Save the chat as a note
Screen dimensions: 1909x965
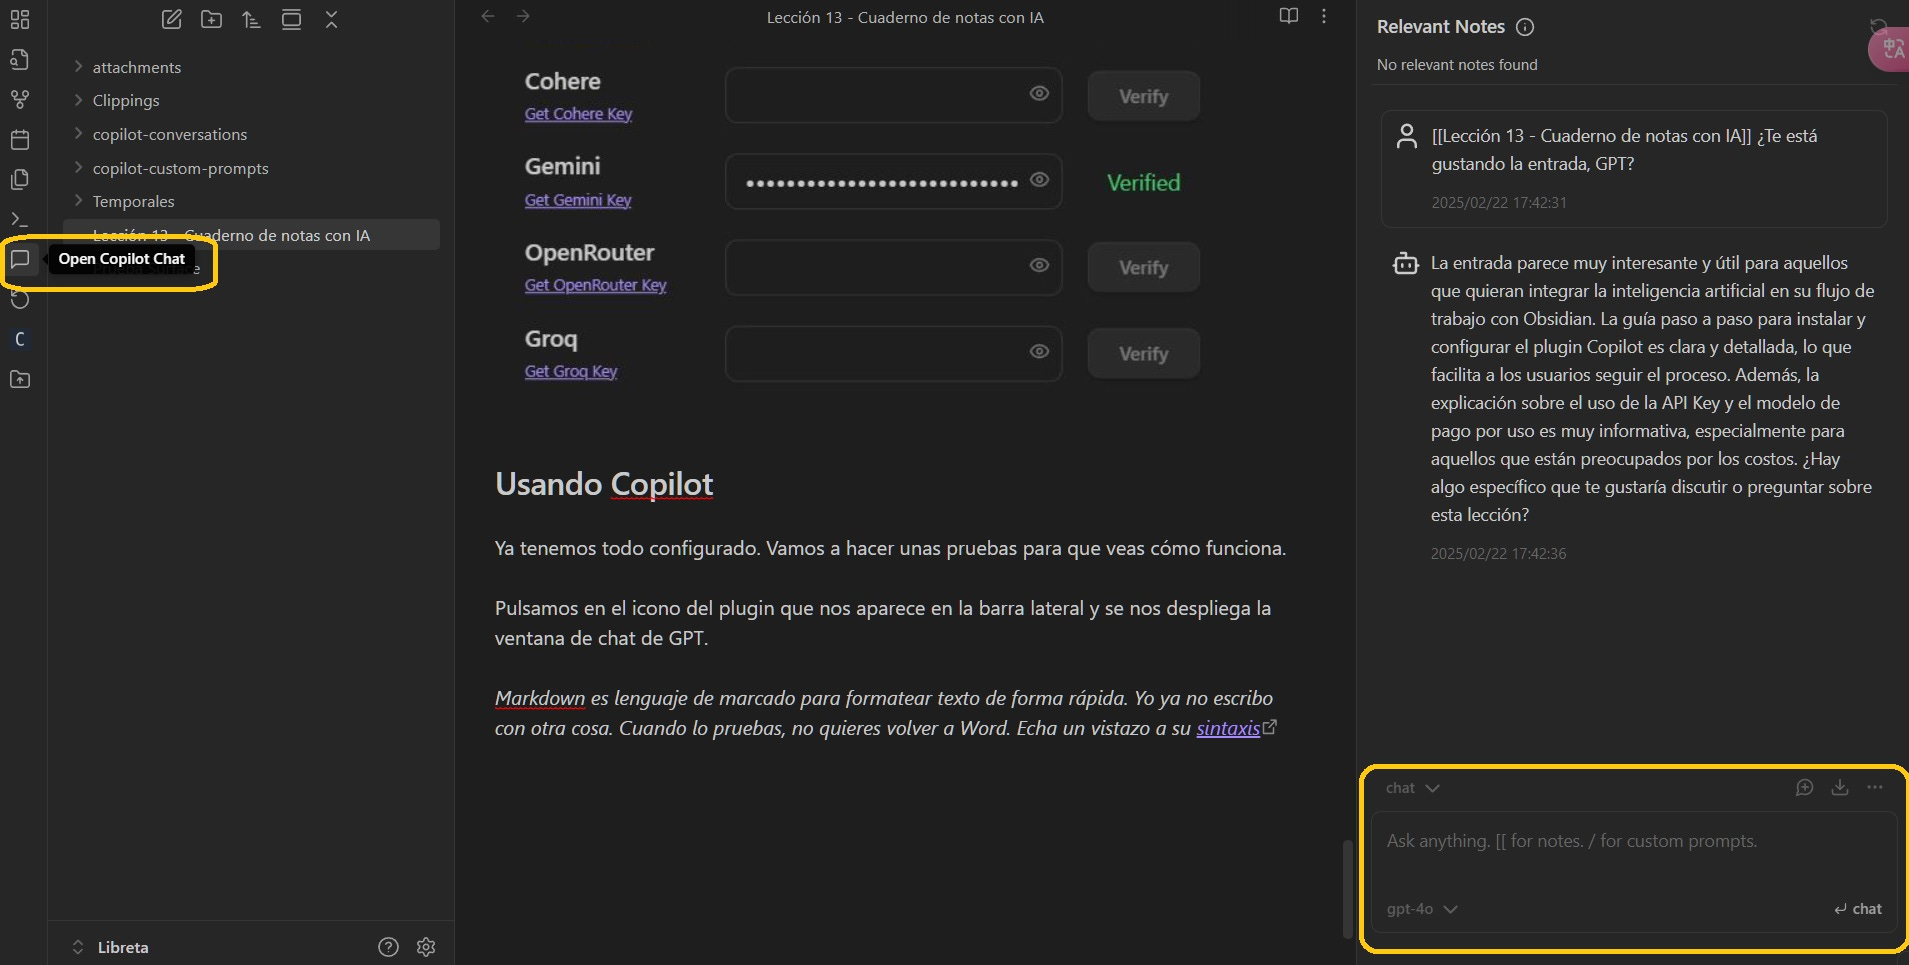point(1839,788)
